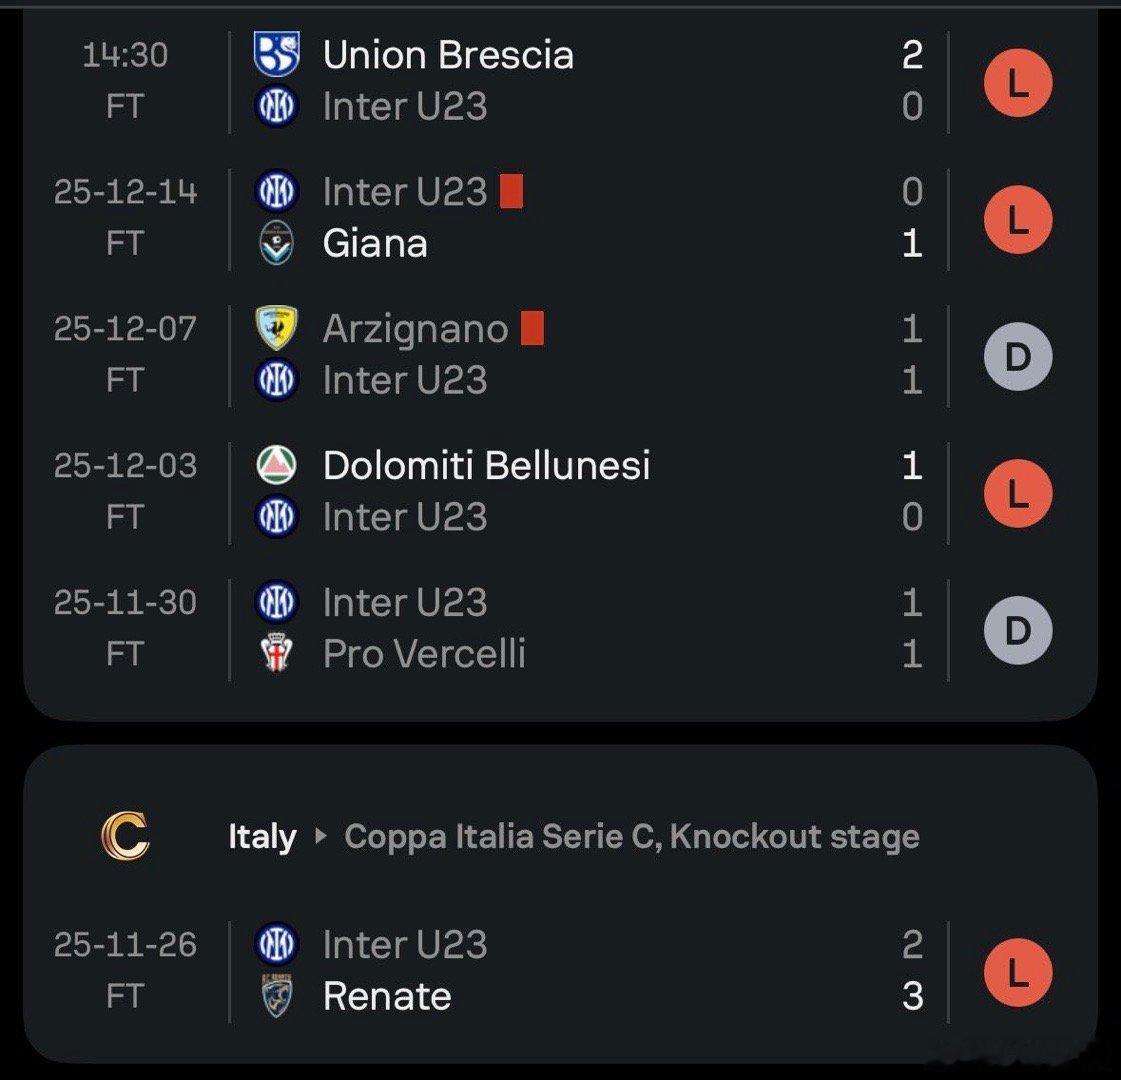
Task: Click the grey D badge for Pro Vercelli match
Action: point(1017,630)
